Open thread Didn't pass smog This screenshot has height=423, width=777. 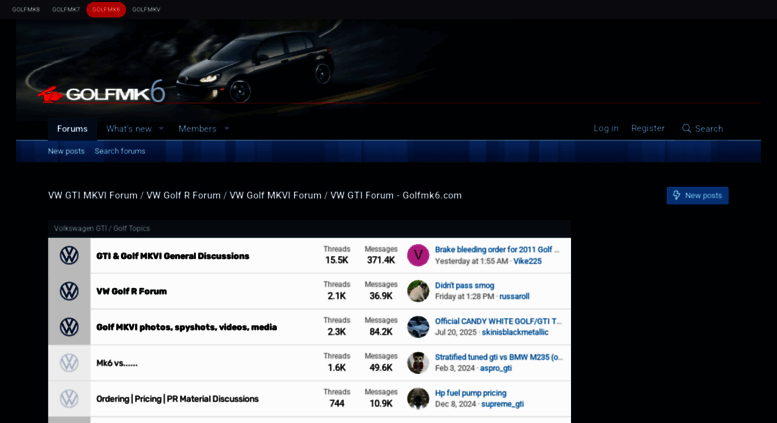(x=464, y=285)
